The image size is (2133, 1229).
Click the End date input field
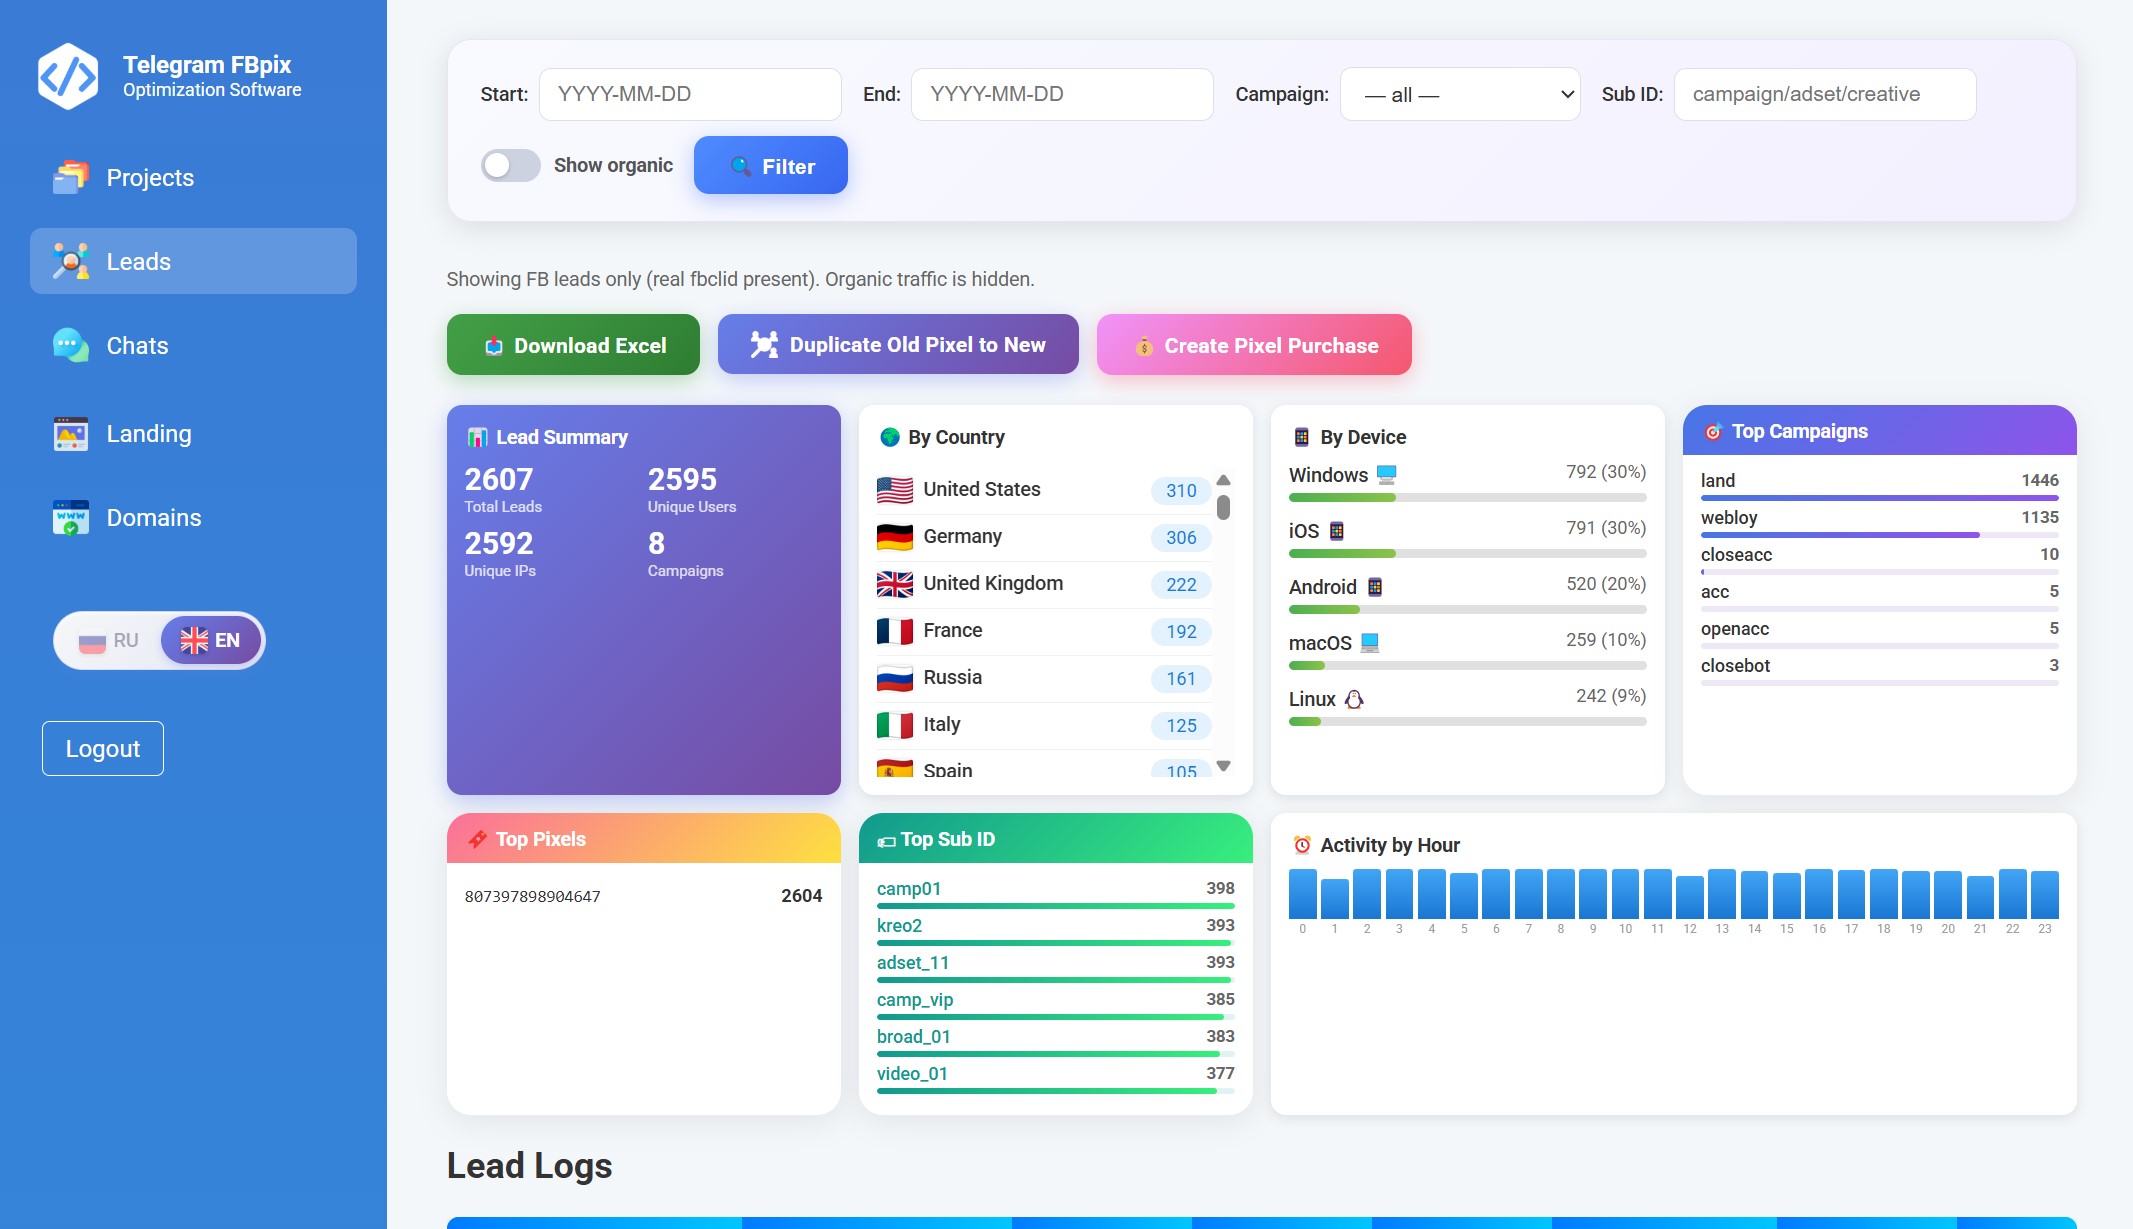click(x=1062, y=94)
